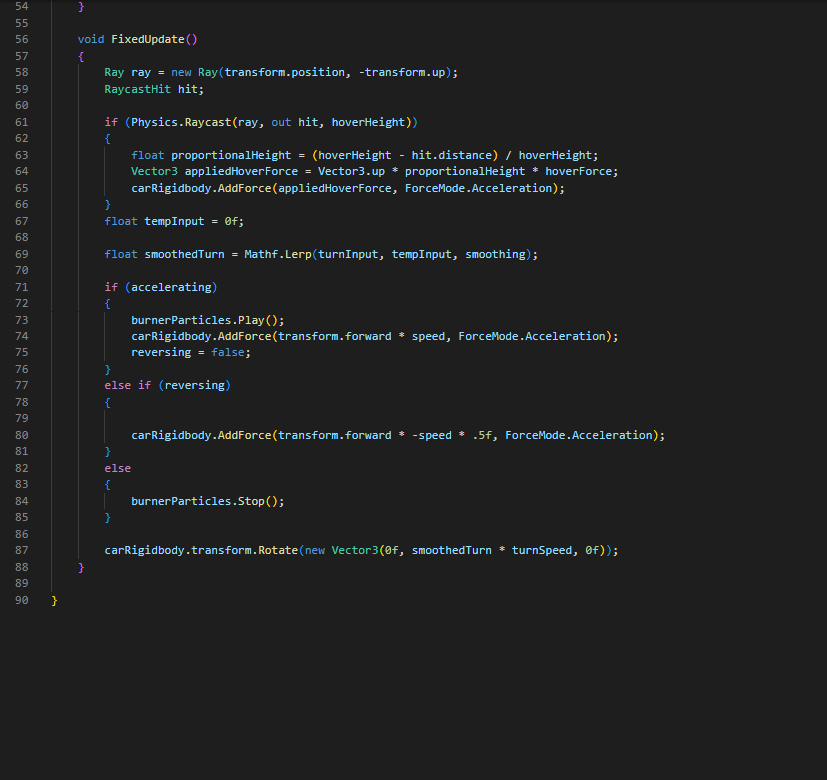Click reversing in the else-if condition
Viewport: 827px width, 780px height.
click(197, 386)
